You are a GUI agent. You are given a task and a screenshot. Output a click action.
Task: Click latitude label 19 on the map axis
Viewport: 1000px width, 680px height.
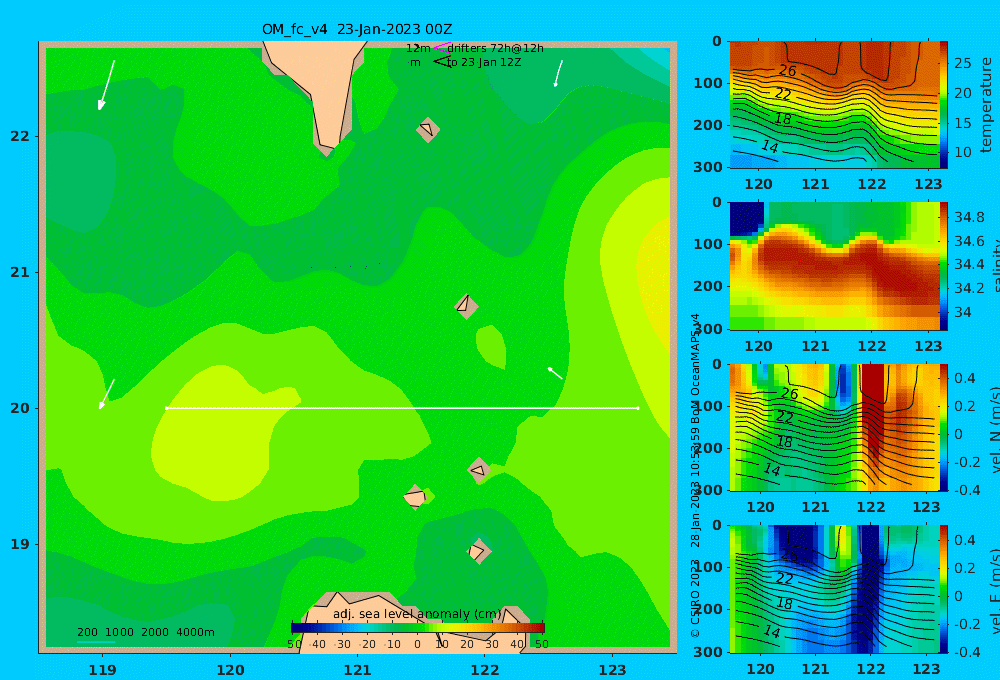(x=20, y=544)
